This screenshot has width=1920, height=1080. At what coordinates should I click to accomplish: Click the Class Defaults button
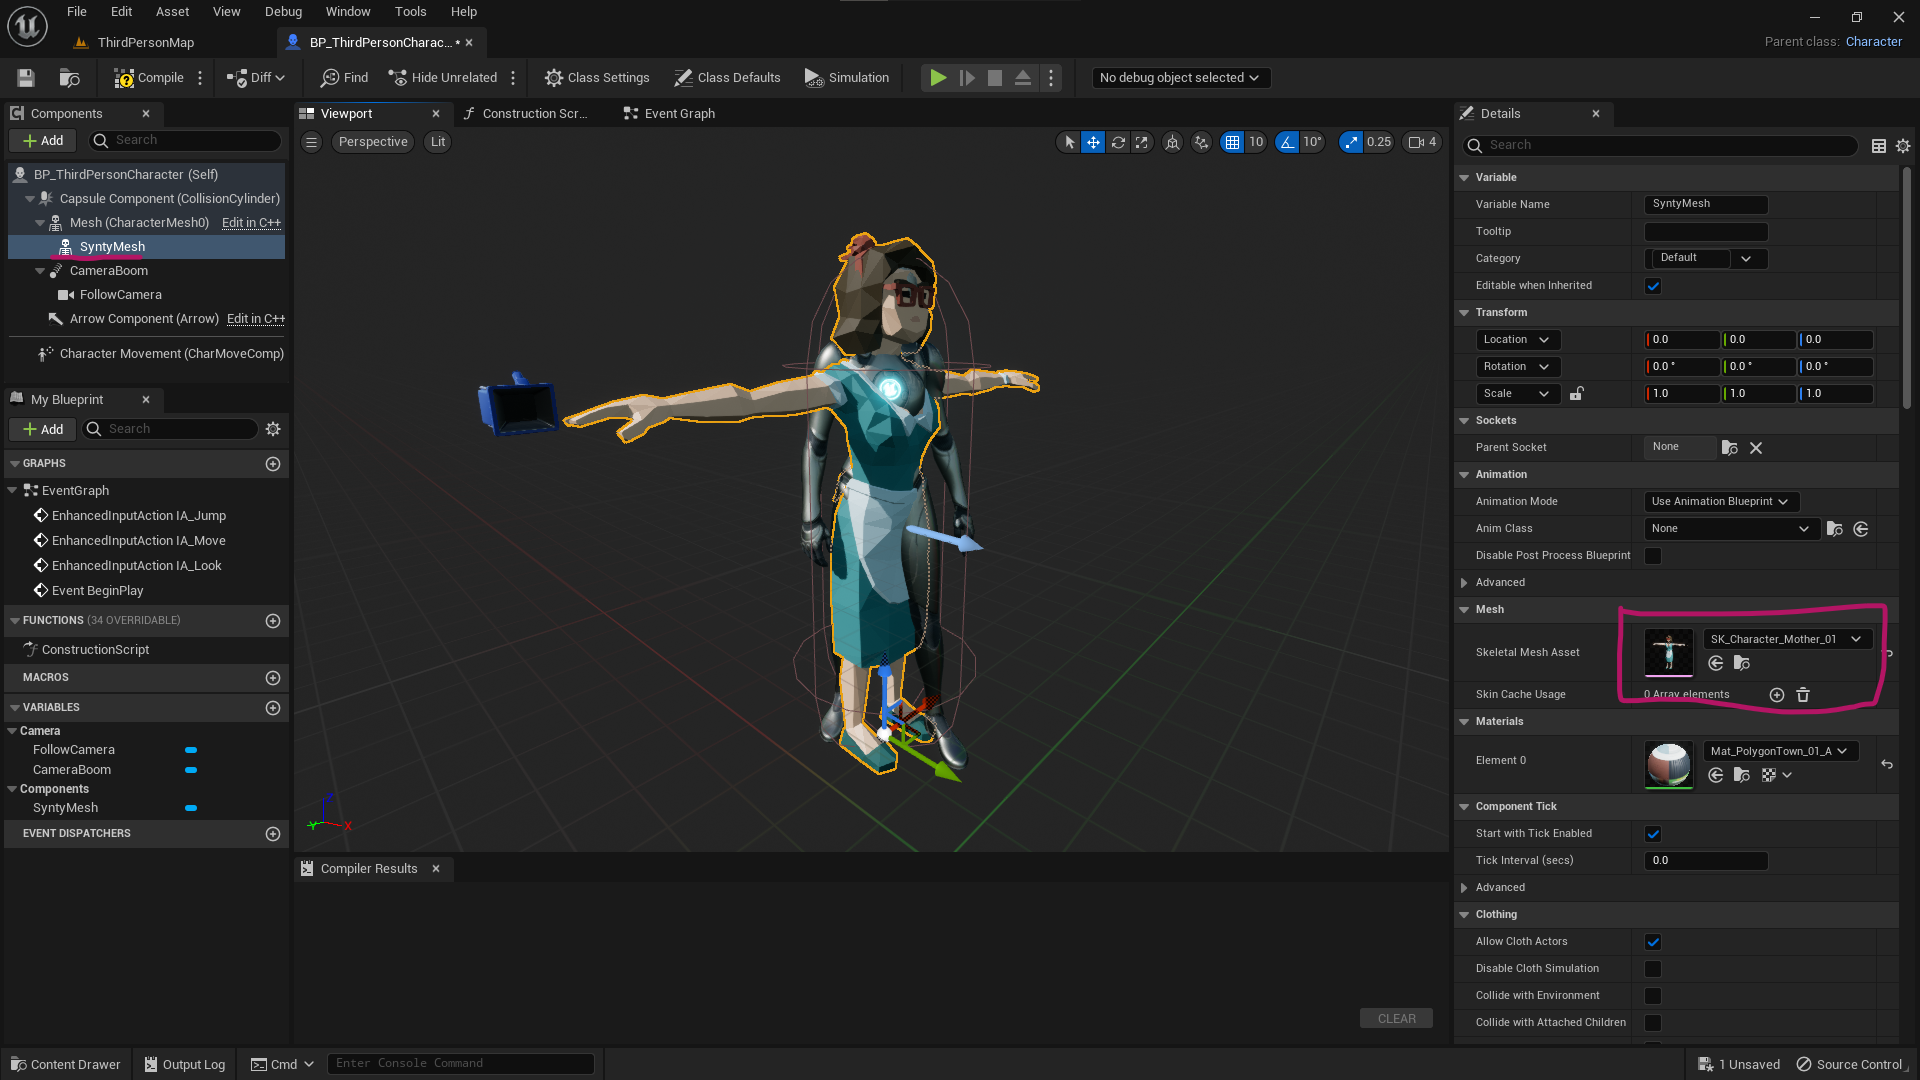coord(727,78)
